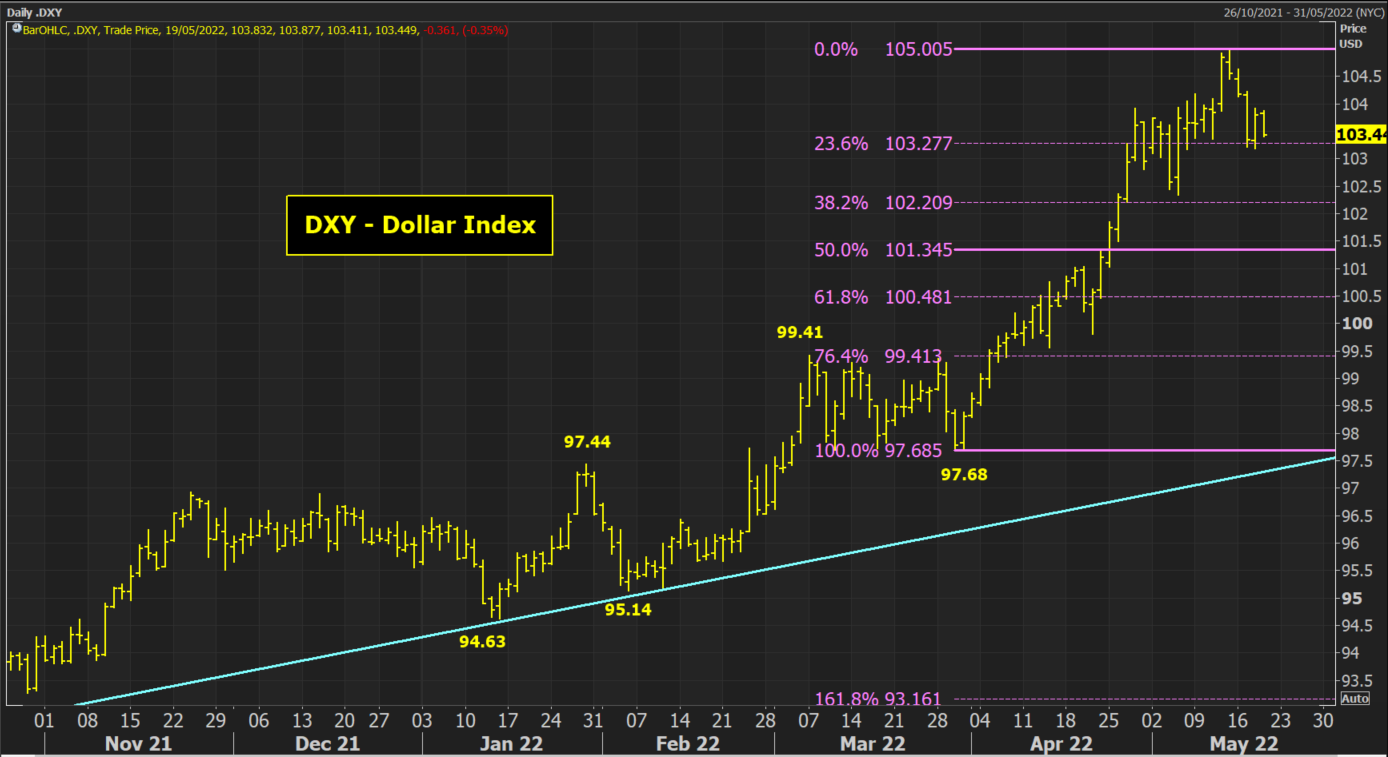Click the clock icon beside BarOHLC legend

[x=15, y=30]
